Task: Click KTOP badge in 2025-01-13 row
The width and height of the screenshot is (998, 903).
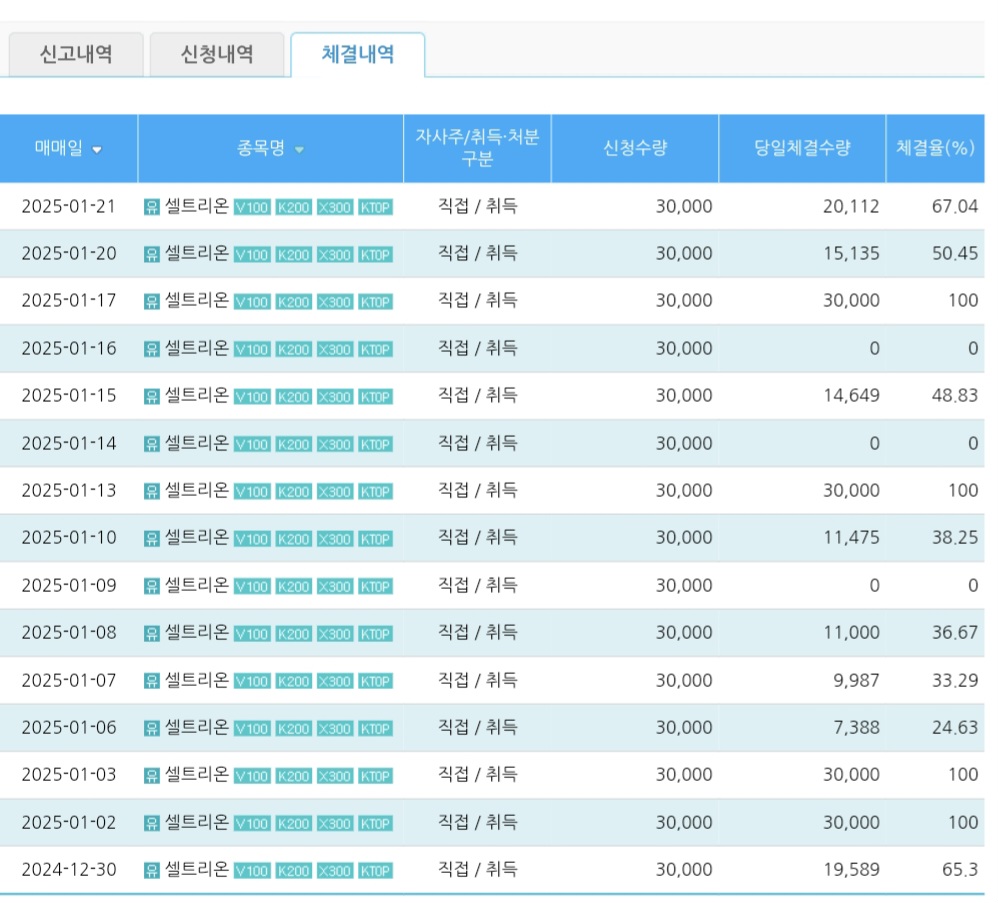Action: coord(376,492)
